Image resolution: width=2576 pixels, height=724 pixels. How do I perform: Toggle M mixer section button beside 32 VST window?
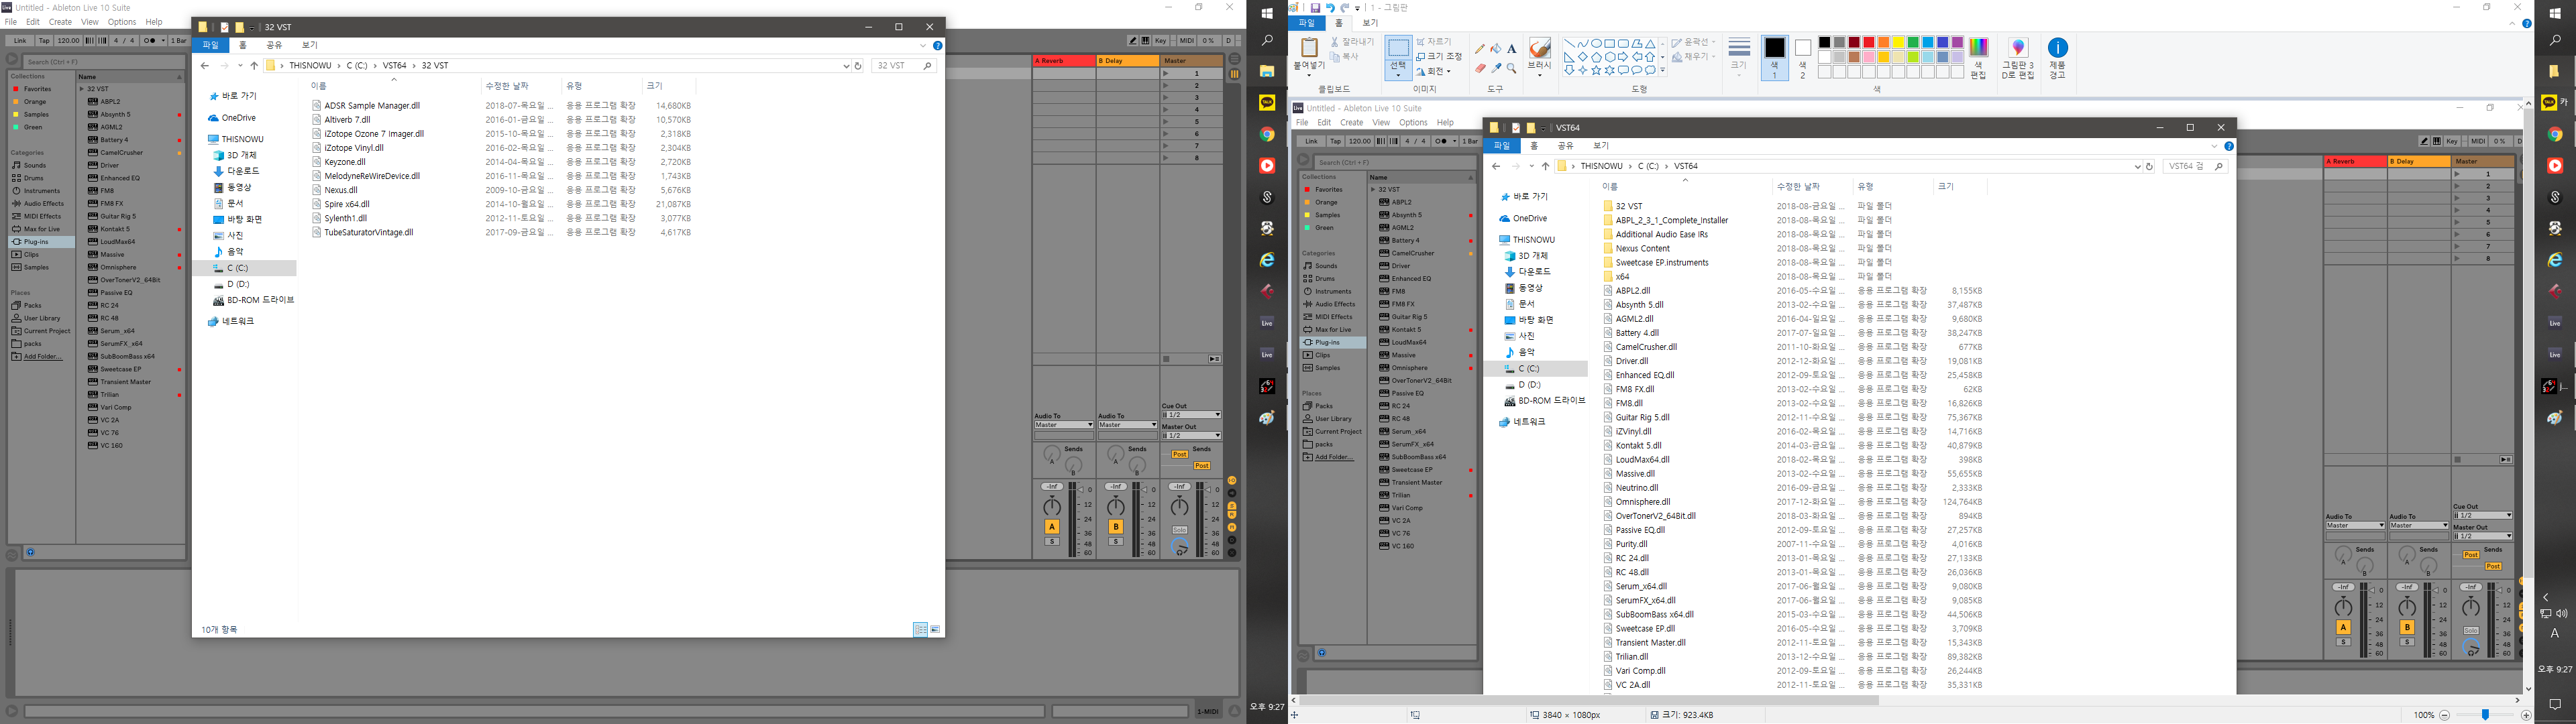(1232, 527)
